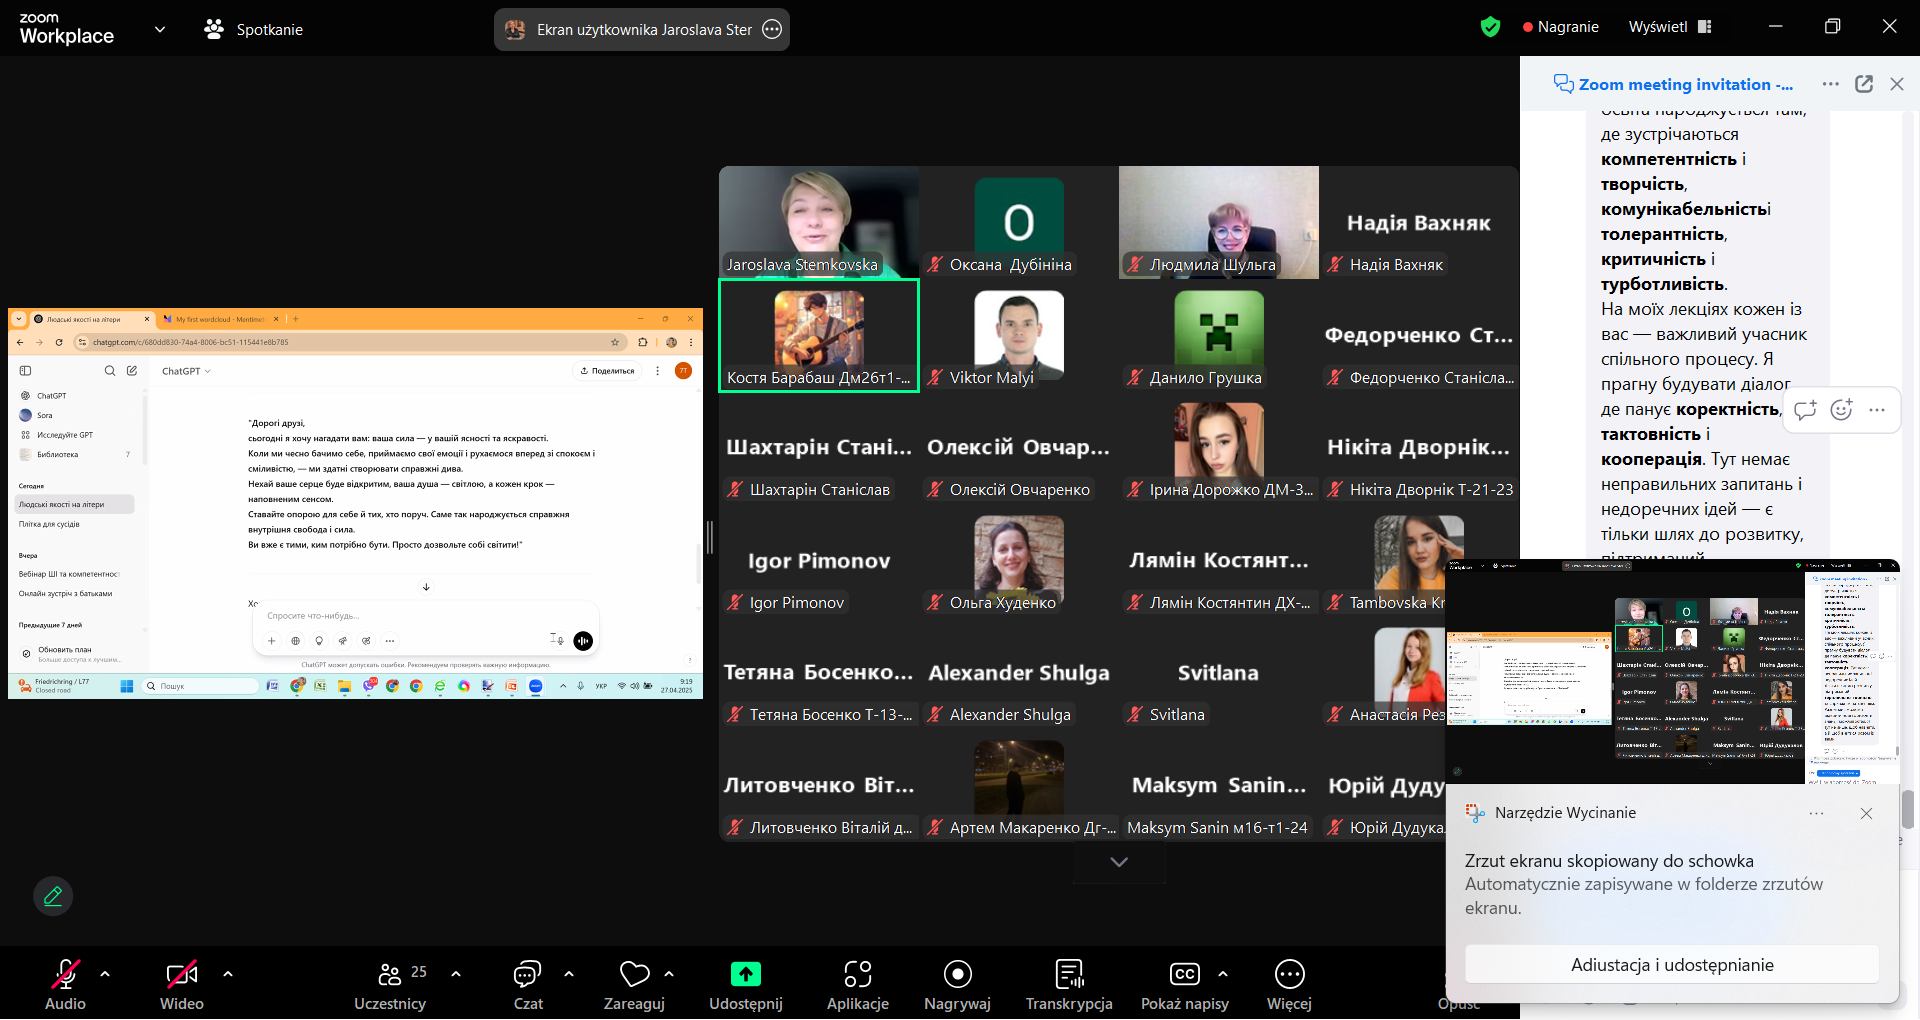Click the green annotation pencil icon

click(53, 896)
